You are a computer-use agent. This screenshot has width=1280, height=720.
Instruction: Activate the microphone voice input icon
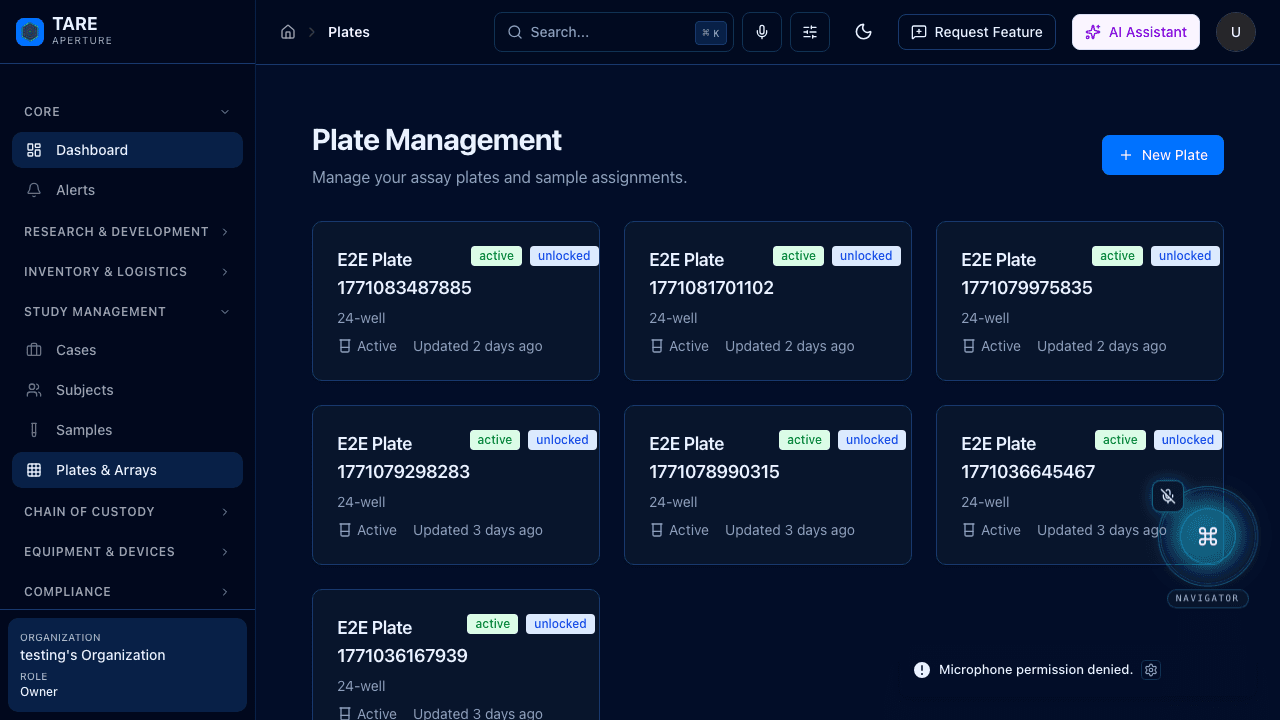click(x=761, y=31)
